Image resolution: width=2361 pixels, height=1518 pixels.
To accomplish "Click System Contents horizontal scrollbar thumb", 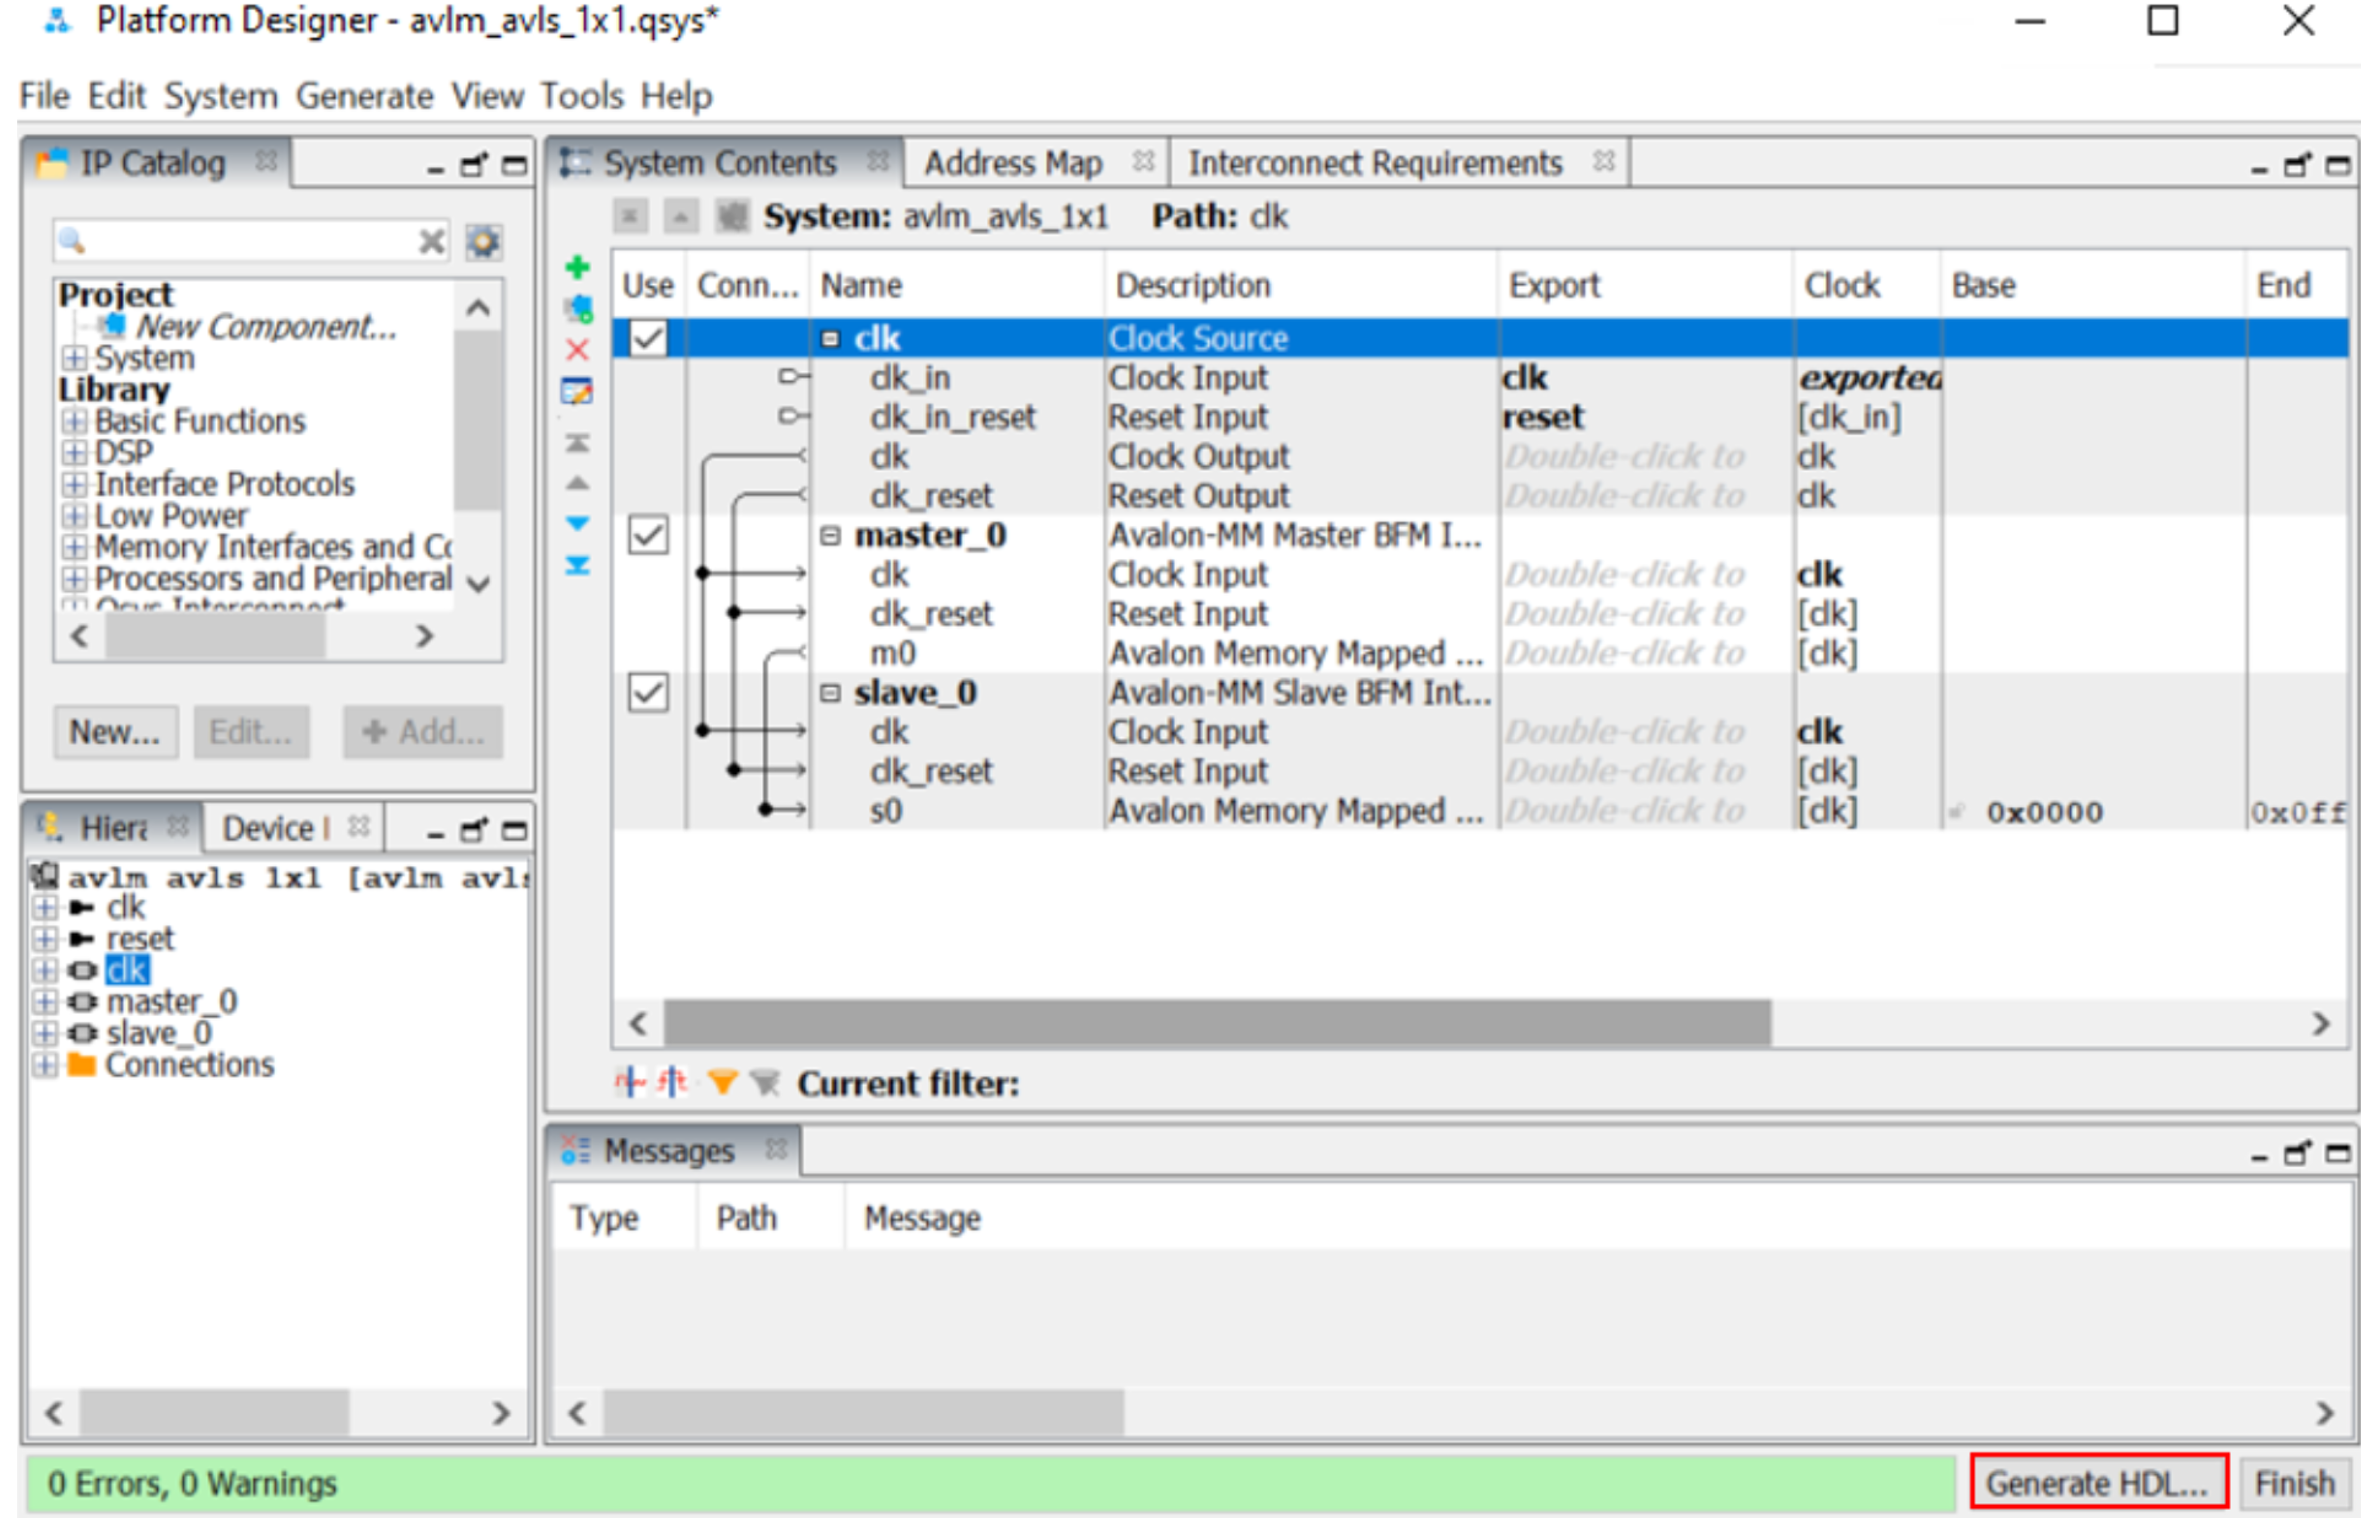I will [x=1216, y=1023].
